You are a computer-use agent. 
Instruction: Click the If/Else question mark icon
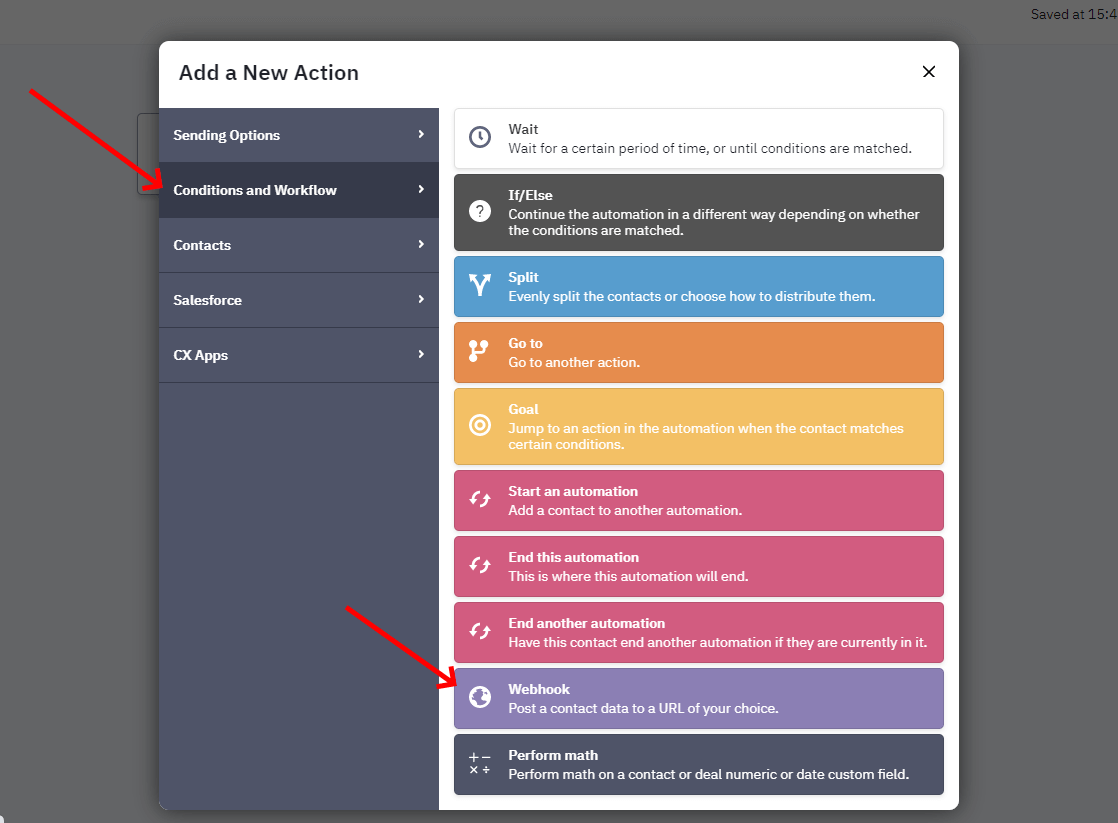point(480,211)
